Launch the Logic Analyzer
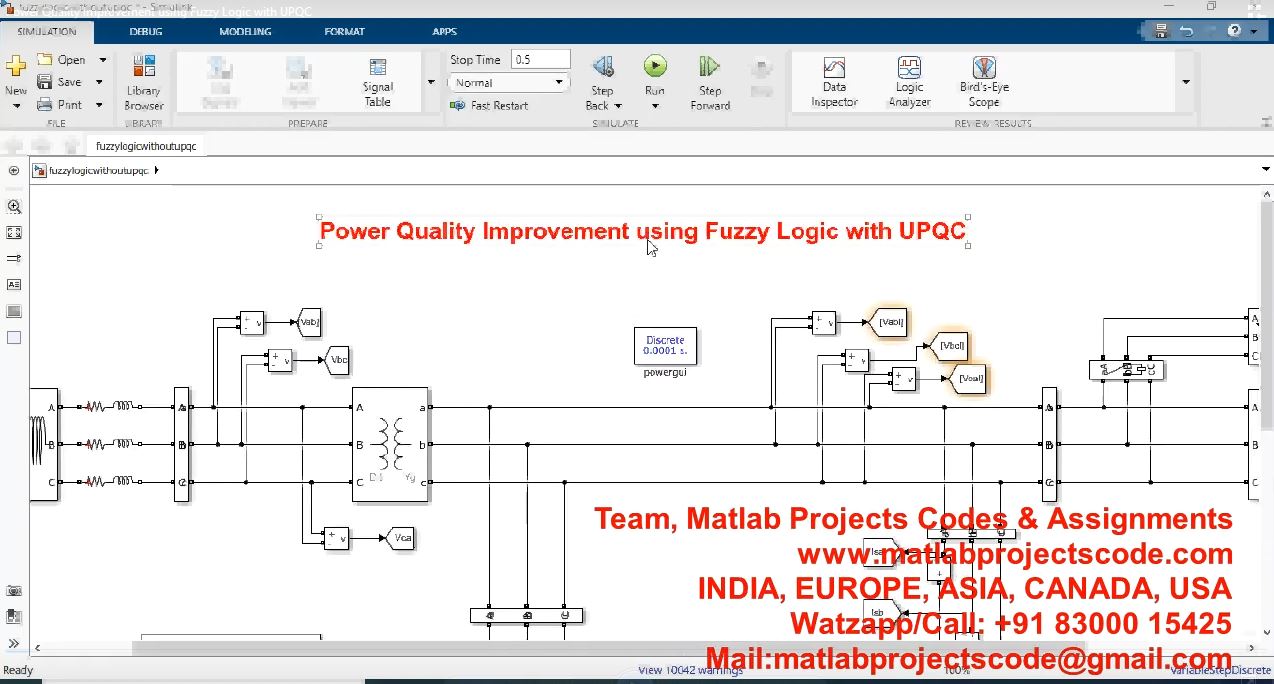This screenshot has height=684, width=1274. point(909,82)
